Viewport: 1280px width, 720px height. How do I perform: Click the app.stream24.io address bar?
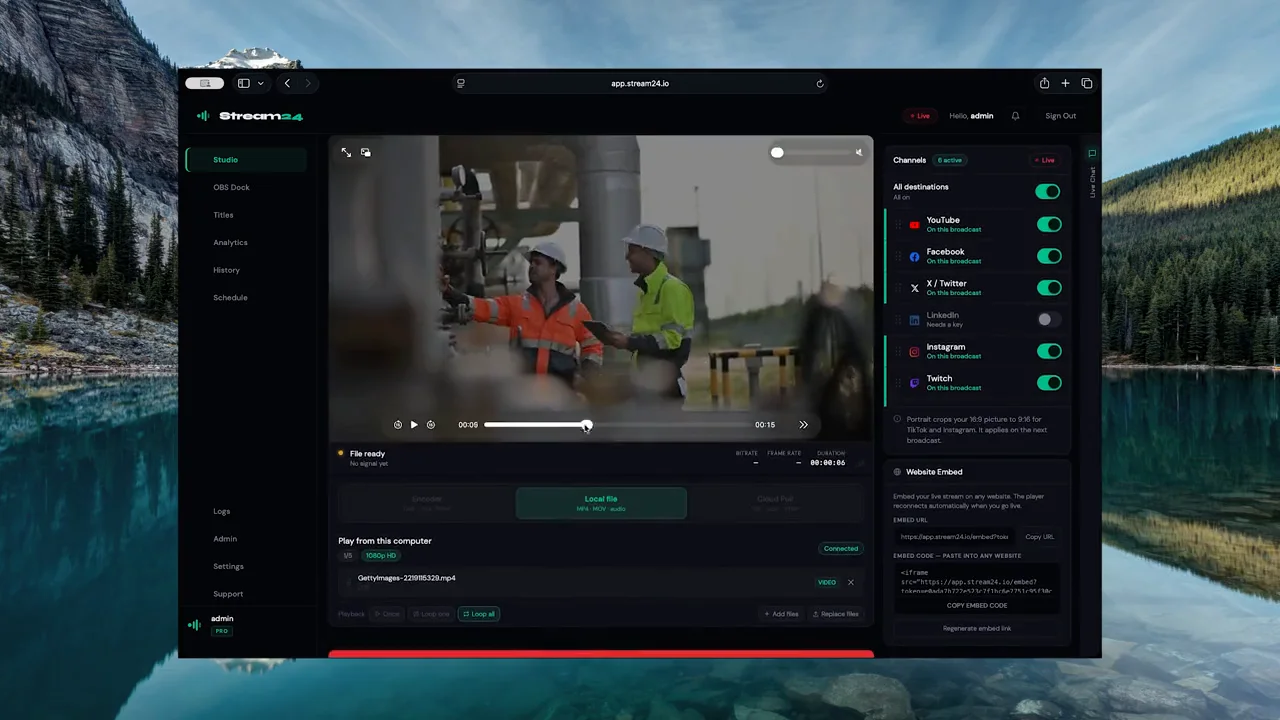click(640, 84)
